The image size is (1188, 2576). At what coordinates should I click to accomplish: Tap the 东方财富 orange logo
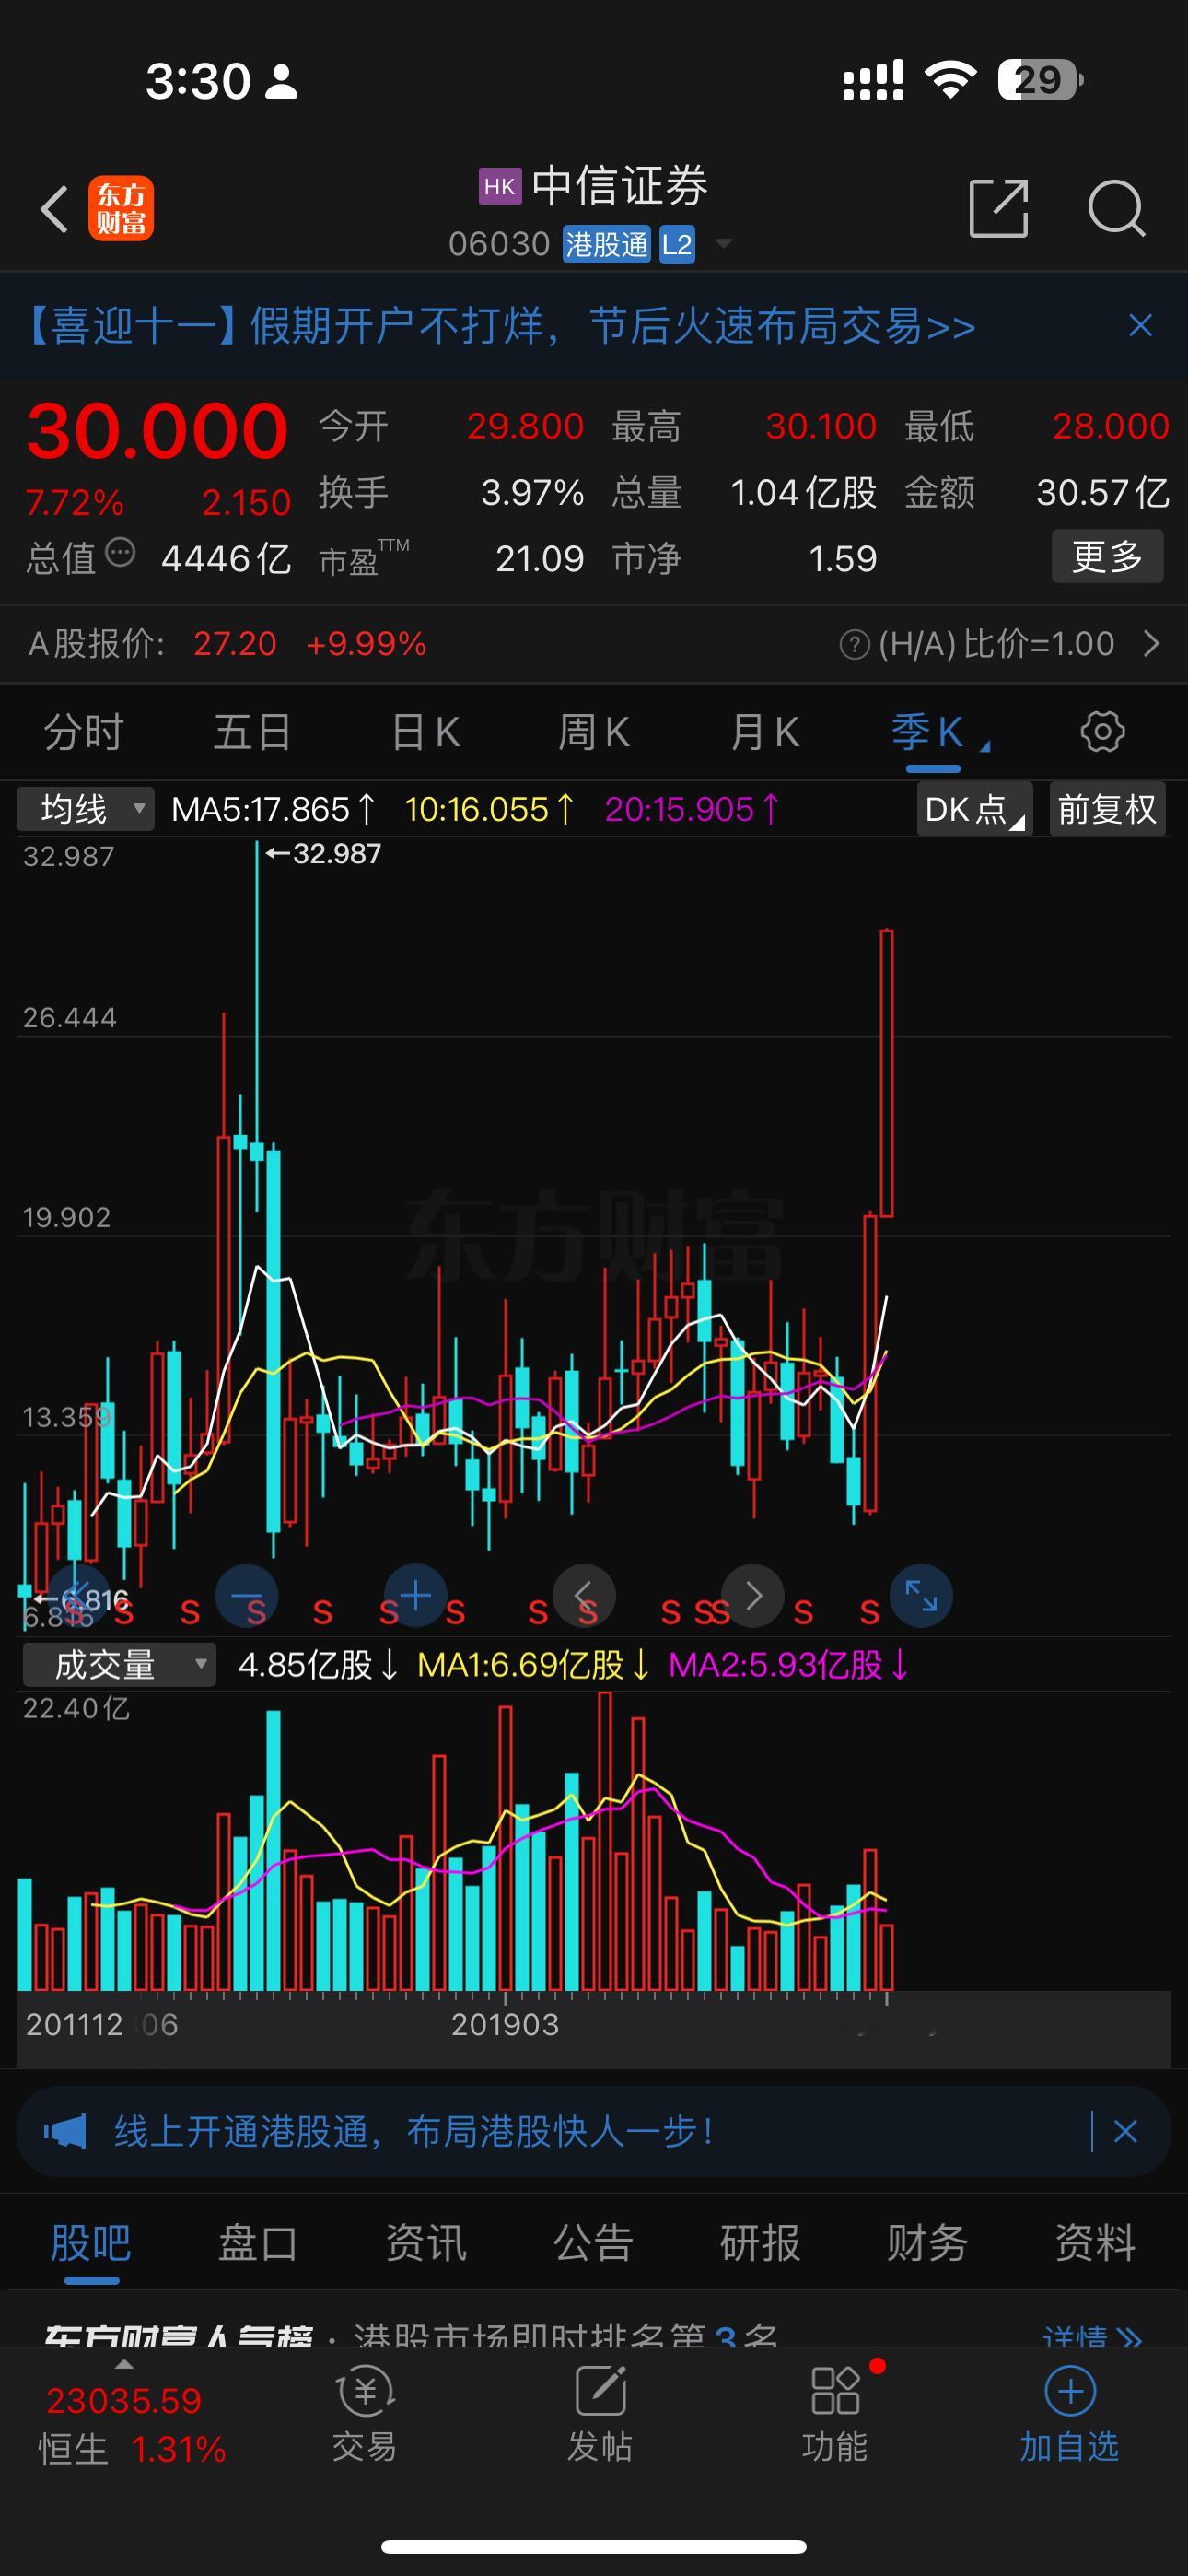[x=121, y=209]
